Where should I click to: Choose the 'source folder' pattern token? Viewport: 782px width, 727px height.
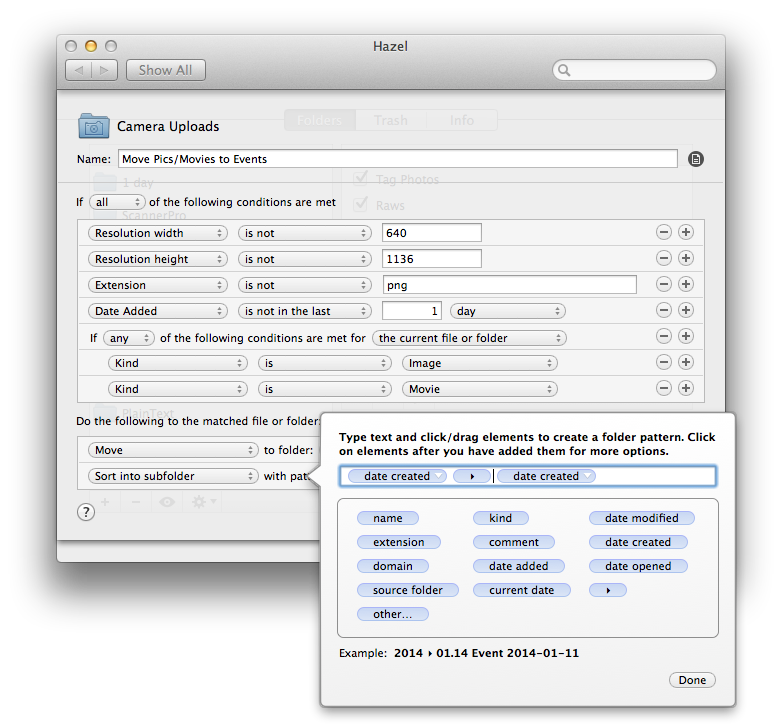pos(407,590)
